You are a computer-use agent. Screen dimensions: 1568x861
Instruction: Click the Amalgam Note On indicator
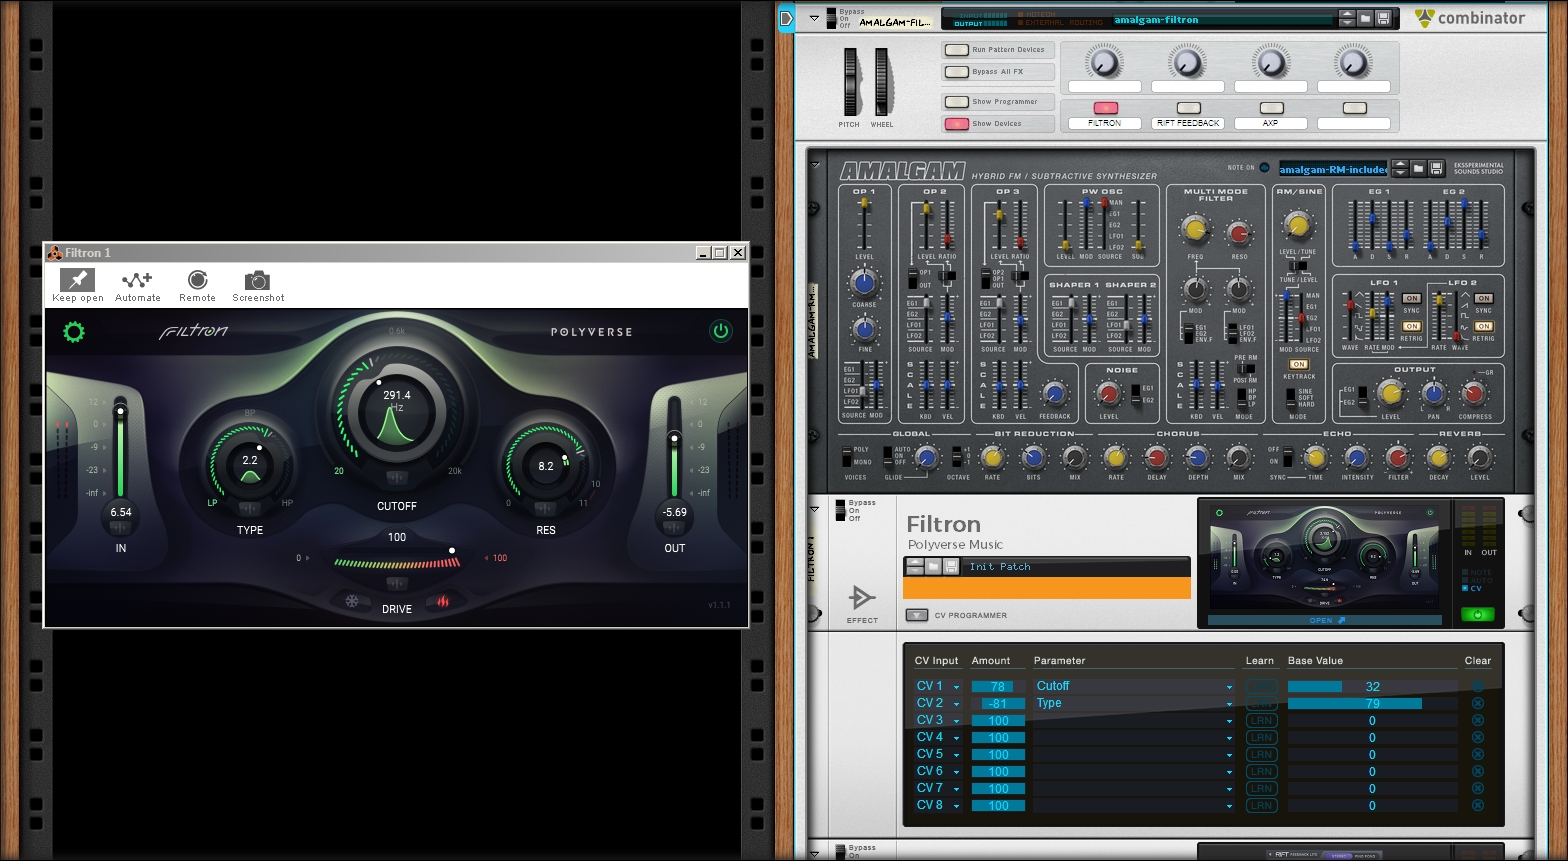(1264, 168)
